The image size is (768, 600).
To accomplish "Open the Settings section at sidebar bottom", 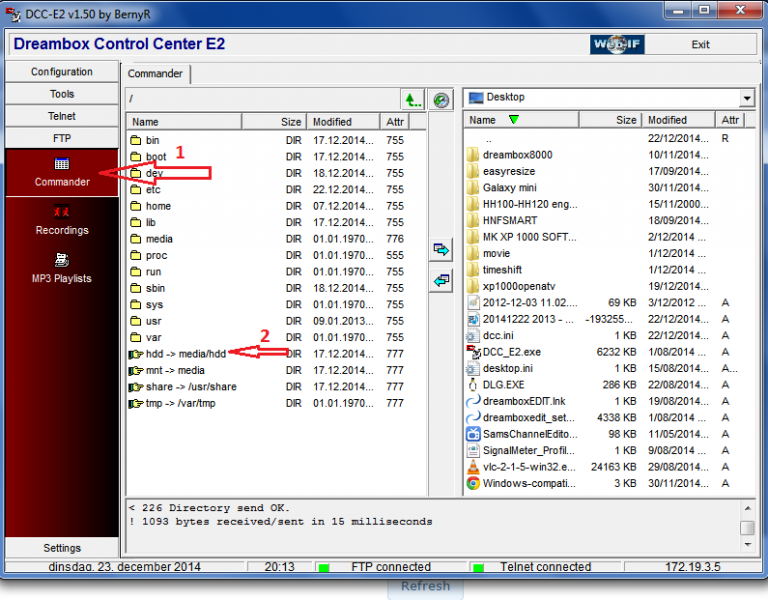I will click(62, 548).
